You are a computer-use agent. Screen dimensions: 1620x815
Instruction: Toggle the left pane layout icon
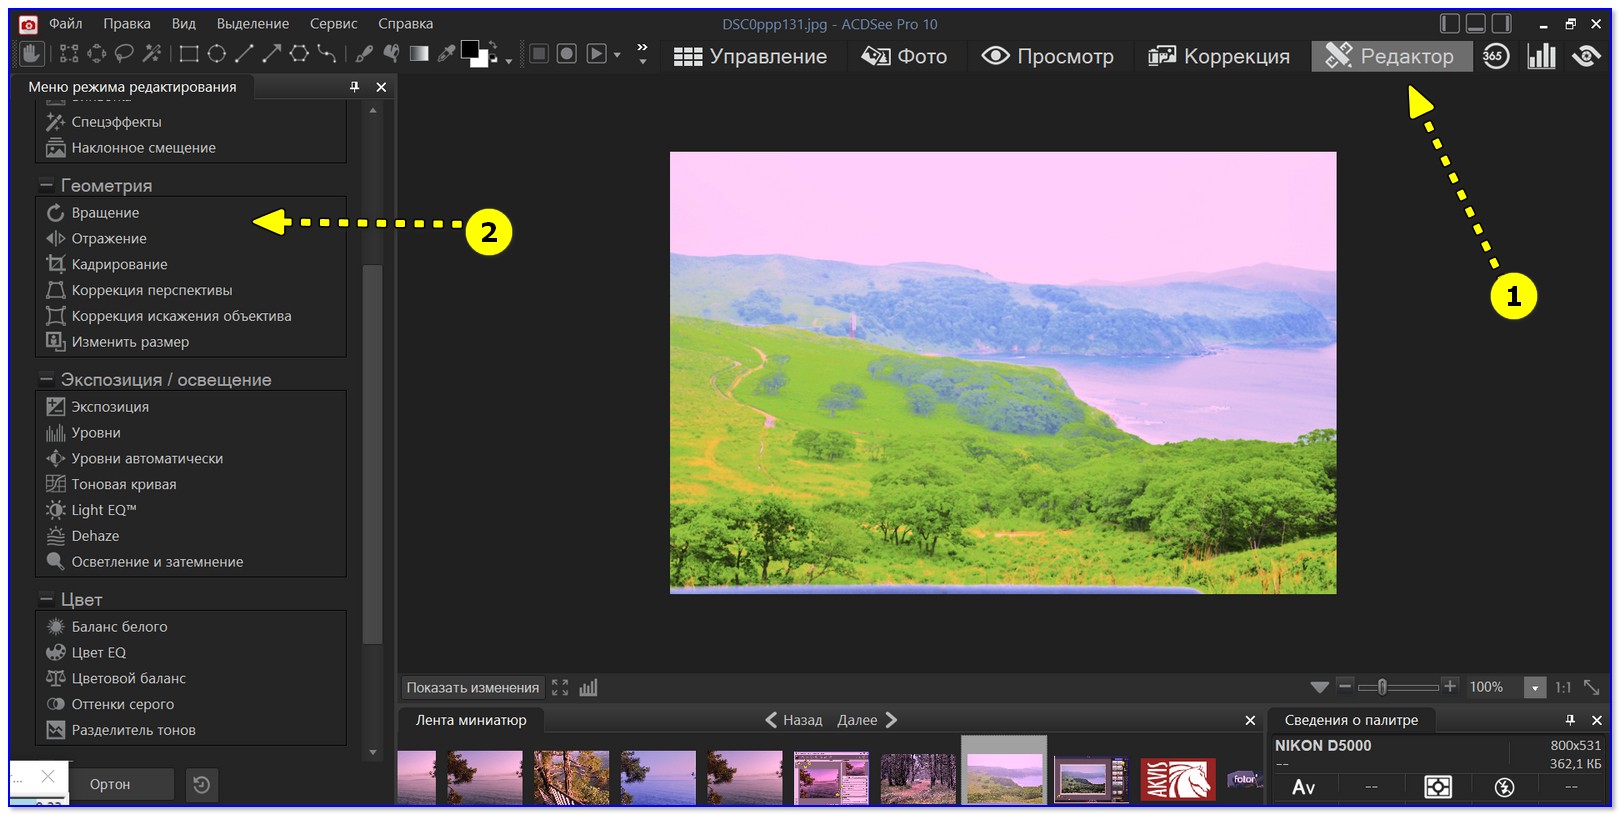[x=1450, y=24]
